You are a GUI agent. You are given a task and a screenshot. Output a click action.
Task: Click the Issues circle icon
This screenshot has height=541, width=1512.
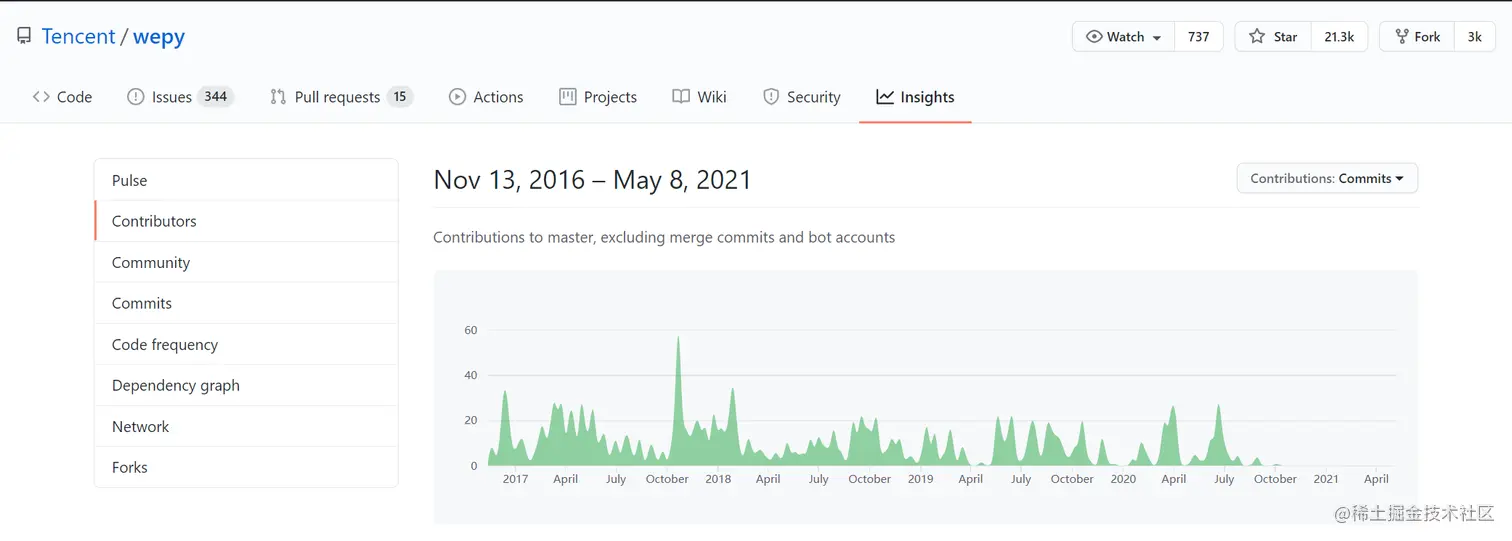136,97
